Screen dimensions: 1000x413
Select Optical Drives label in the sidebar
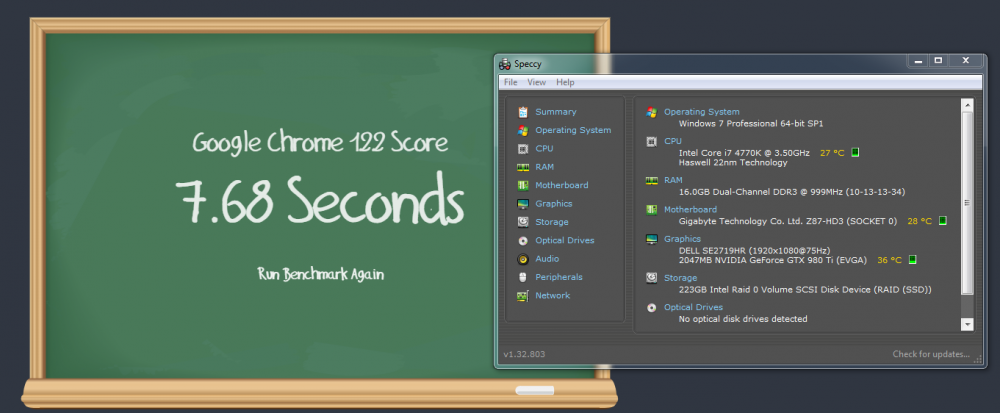[x=564, y=240]
